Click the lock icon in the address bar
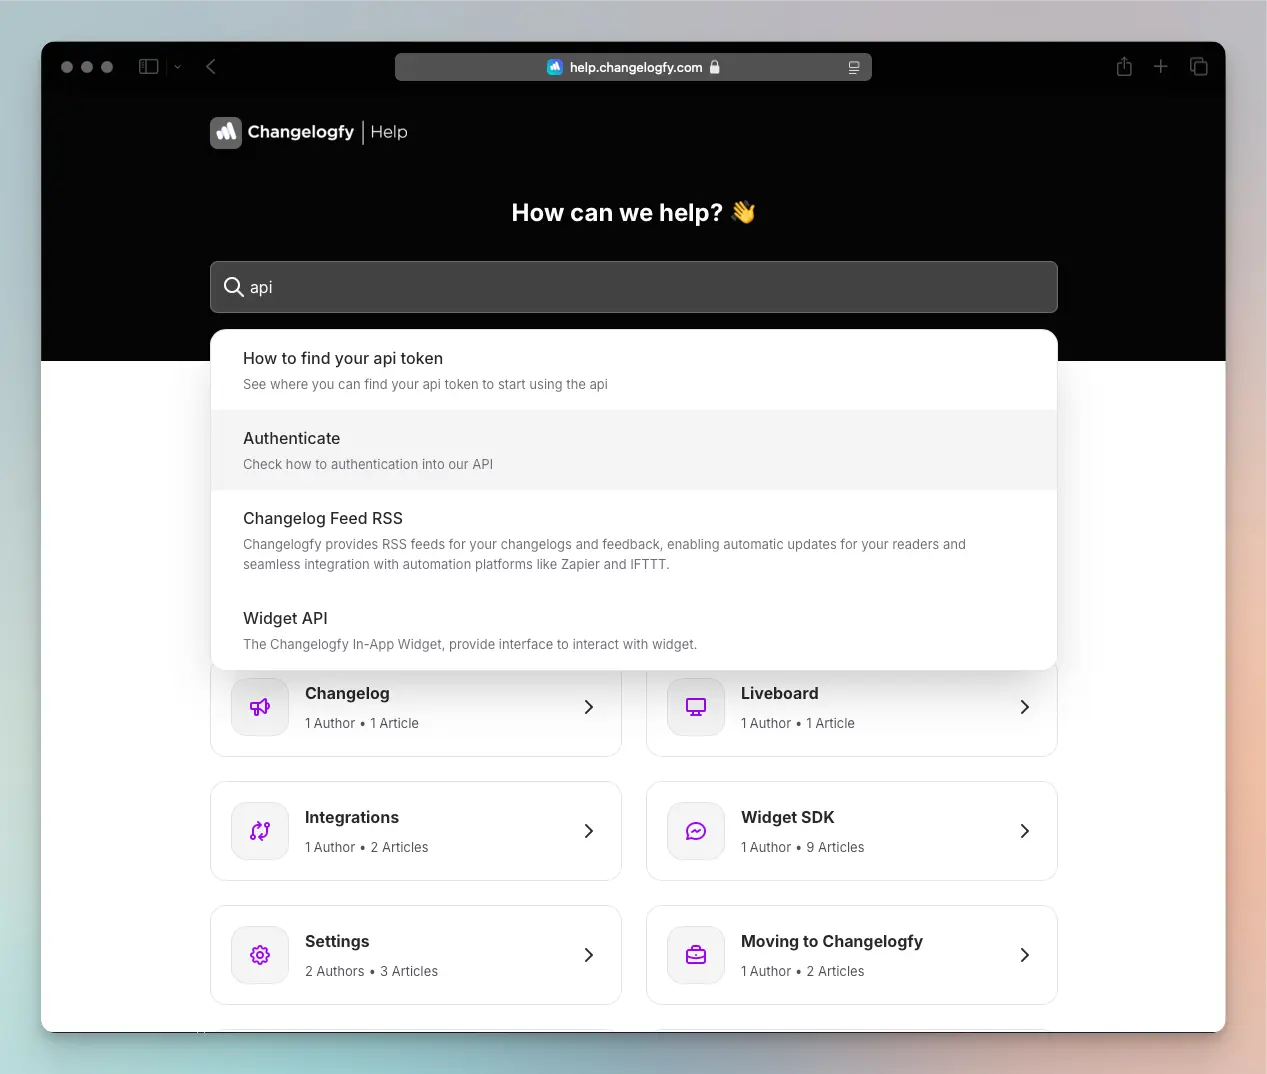1267x1074 pixels. click(x=715, y=67)
